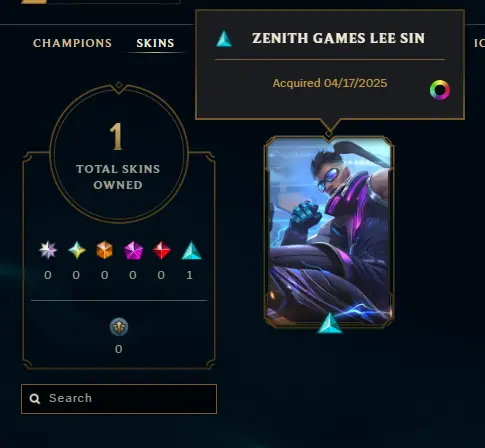Select the SKINS tab
This screenshot has width=485, height=448.
(x=155, y=43)
